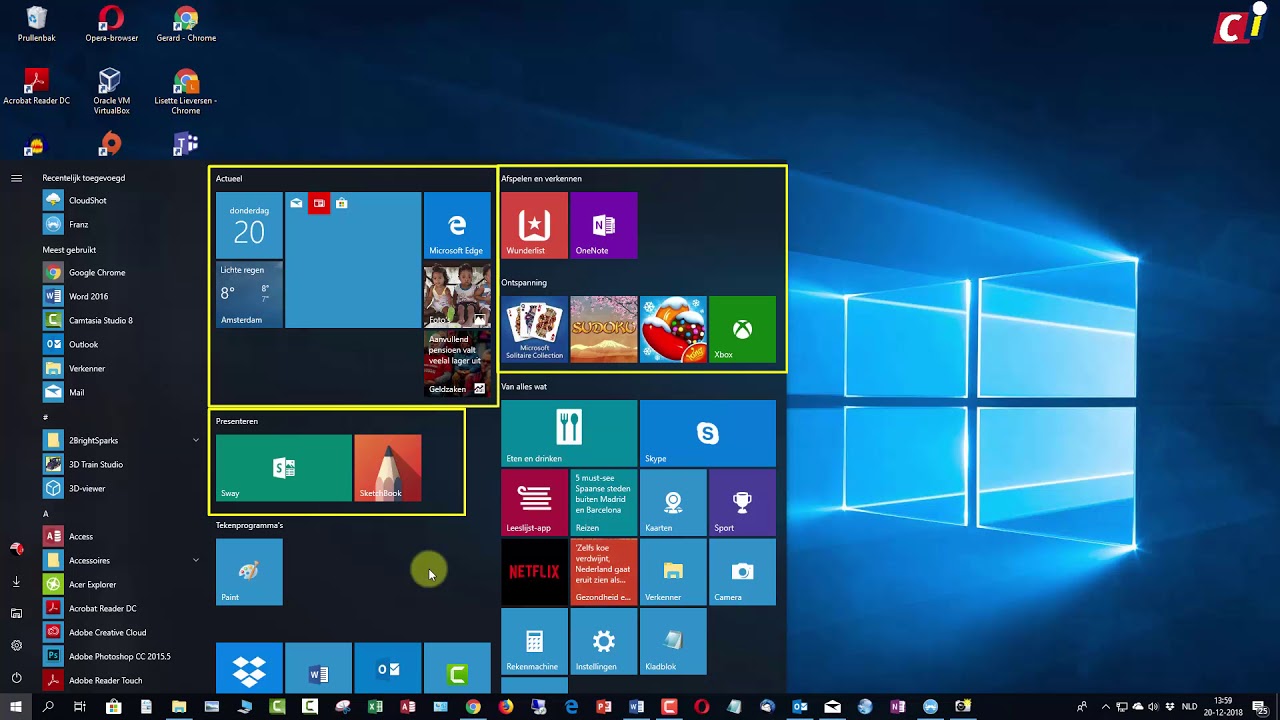This screenshot has width=1280, height=720.
Task: Open the green Xbox tile
Action: 742,329
